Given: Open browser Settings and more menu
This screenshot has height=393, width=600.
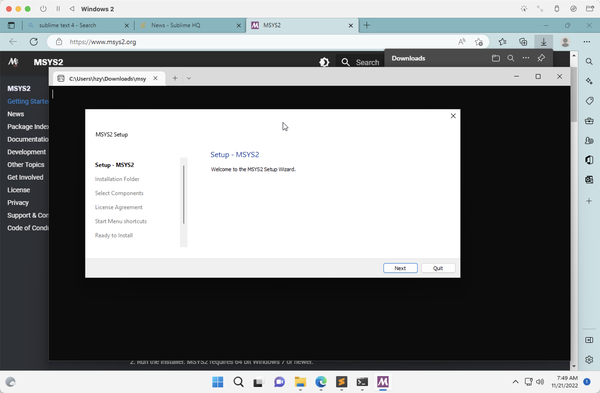Looking at the screenshot, I should point(587,42).
